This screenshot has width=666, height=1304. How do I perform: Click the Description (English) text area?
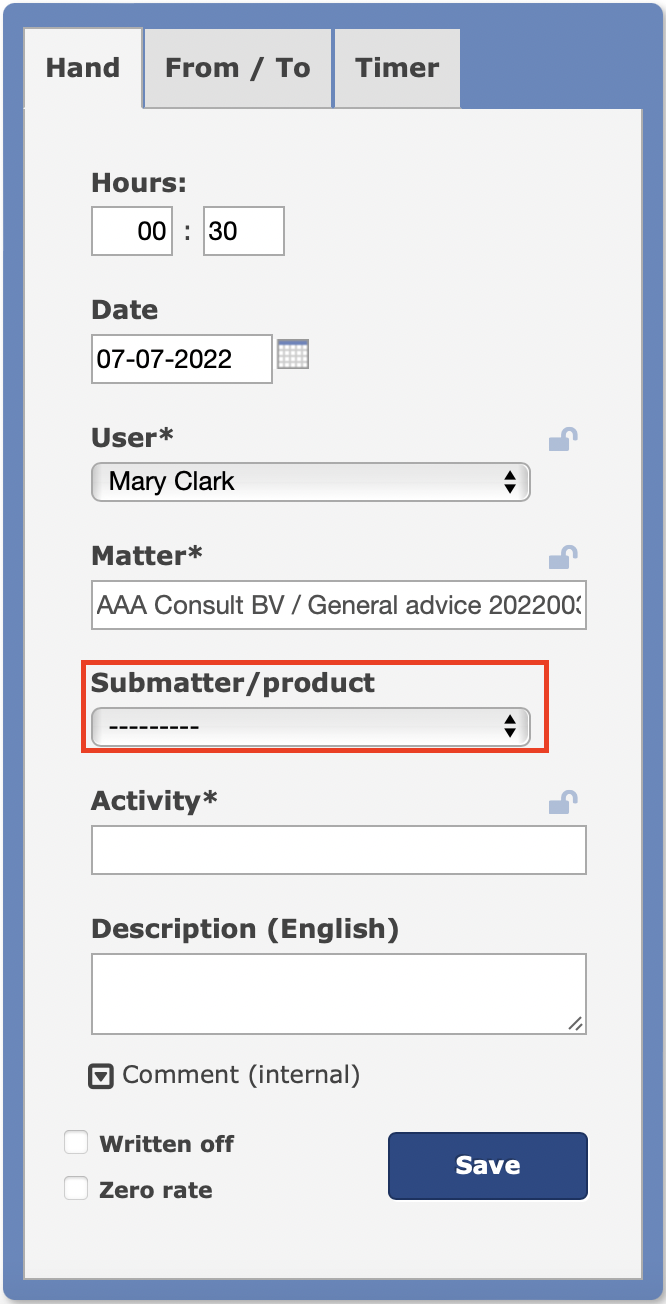click(x=339, y=993)
